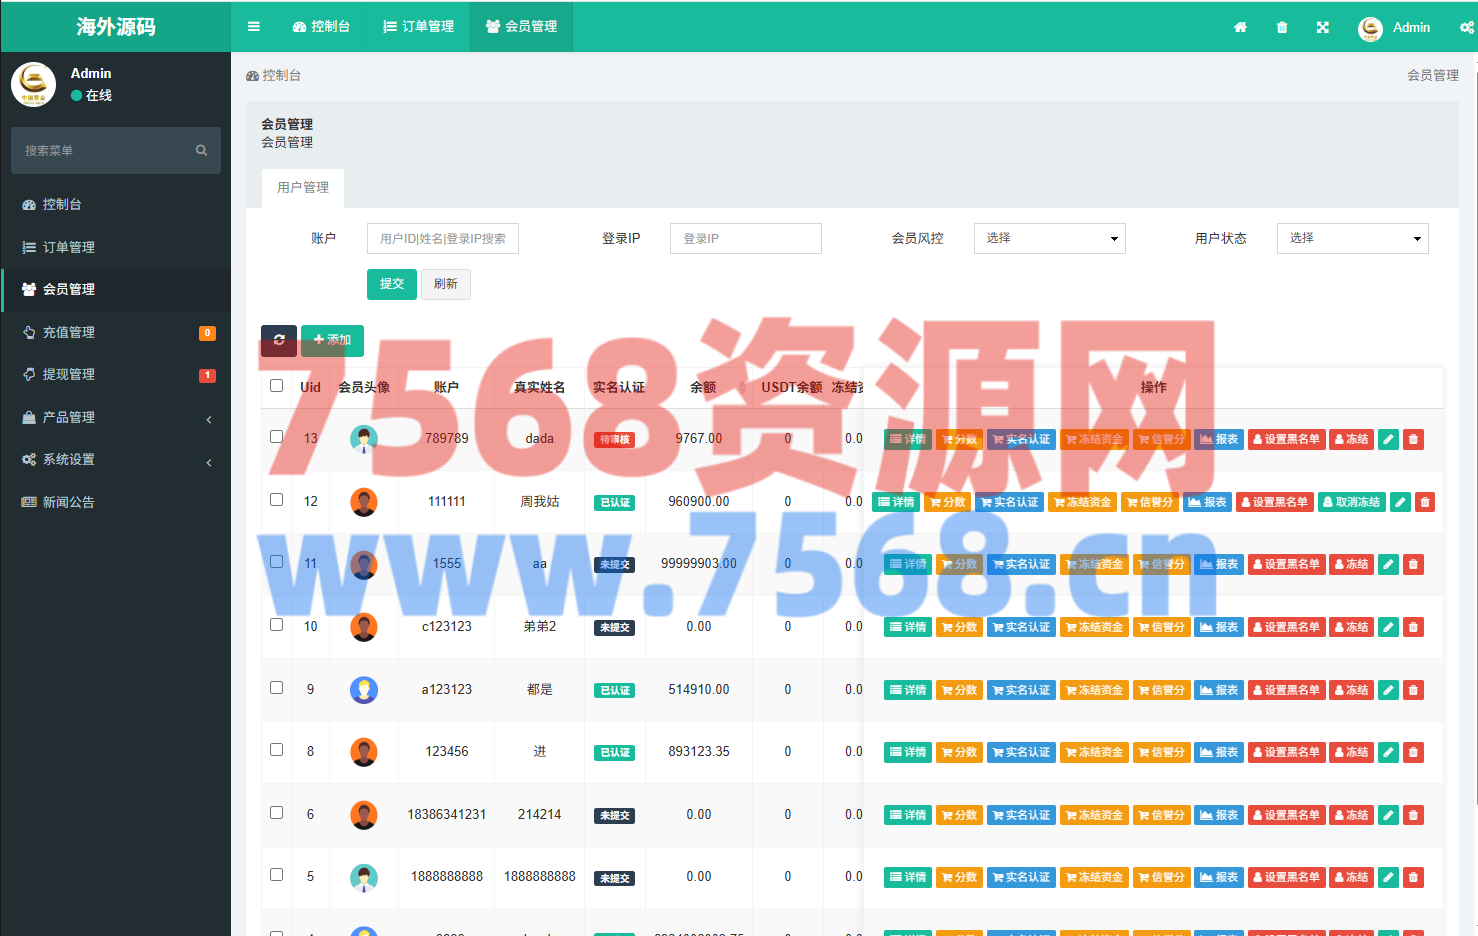Switch to the 用户管理 tab
This screenshot has width=1478, height=936.
(303, 188)
